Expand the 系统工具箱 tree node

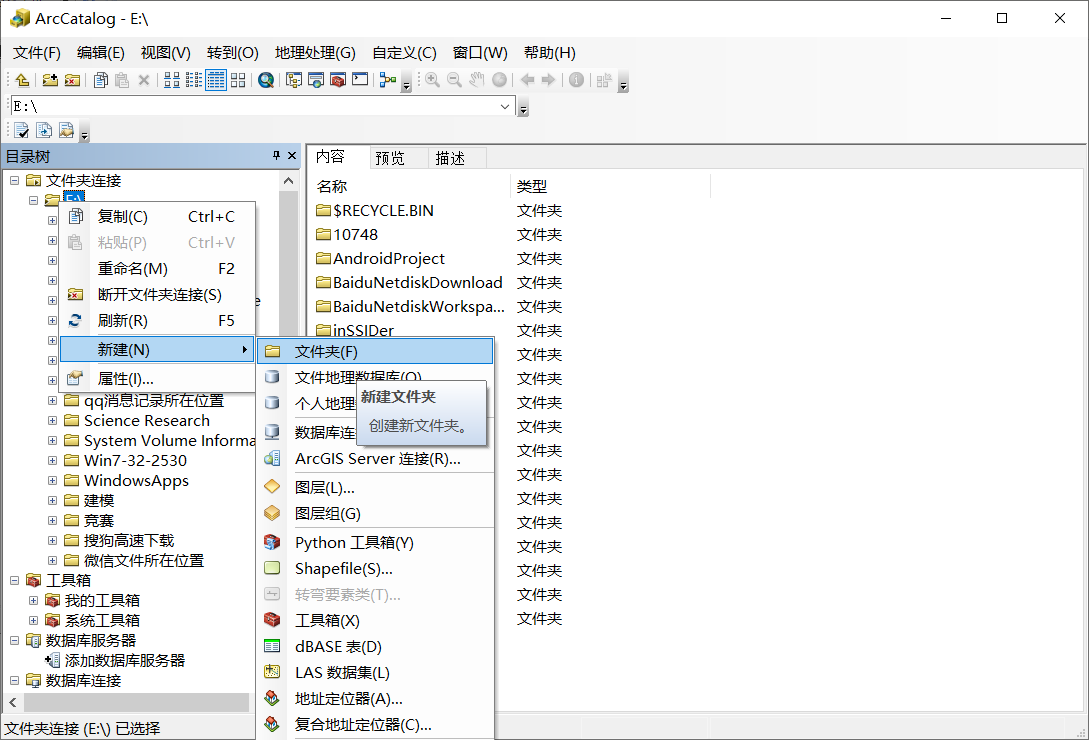(x=33, y=620)
